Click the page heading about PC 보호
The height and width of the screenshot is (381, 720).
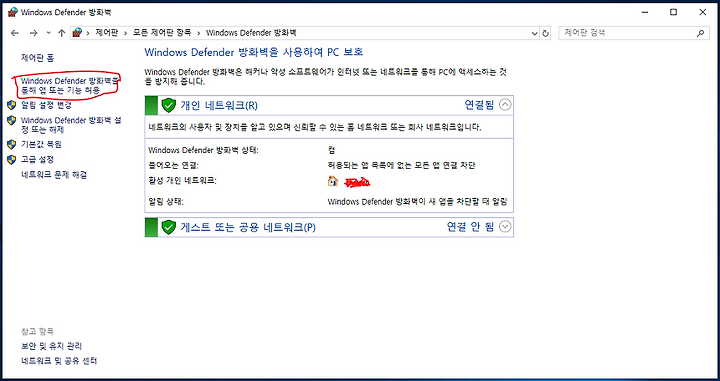(x=254, y=52)
